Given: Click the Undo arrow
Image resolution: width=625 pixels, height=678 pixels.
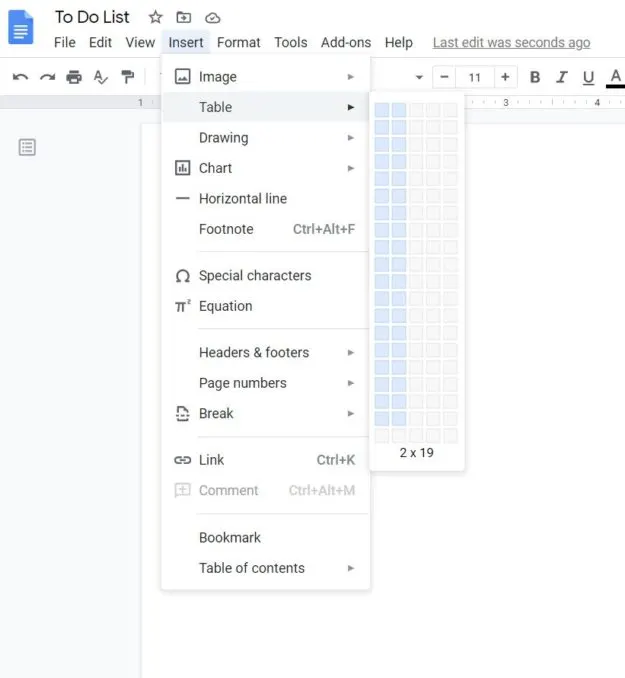Looking at the screenshot, I should point(20,77).
